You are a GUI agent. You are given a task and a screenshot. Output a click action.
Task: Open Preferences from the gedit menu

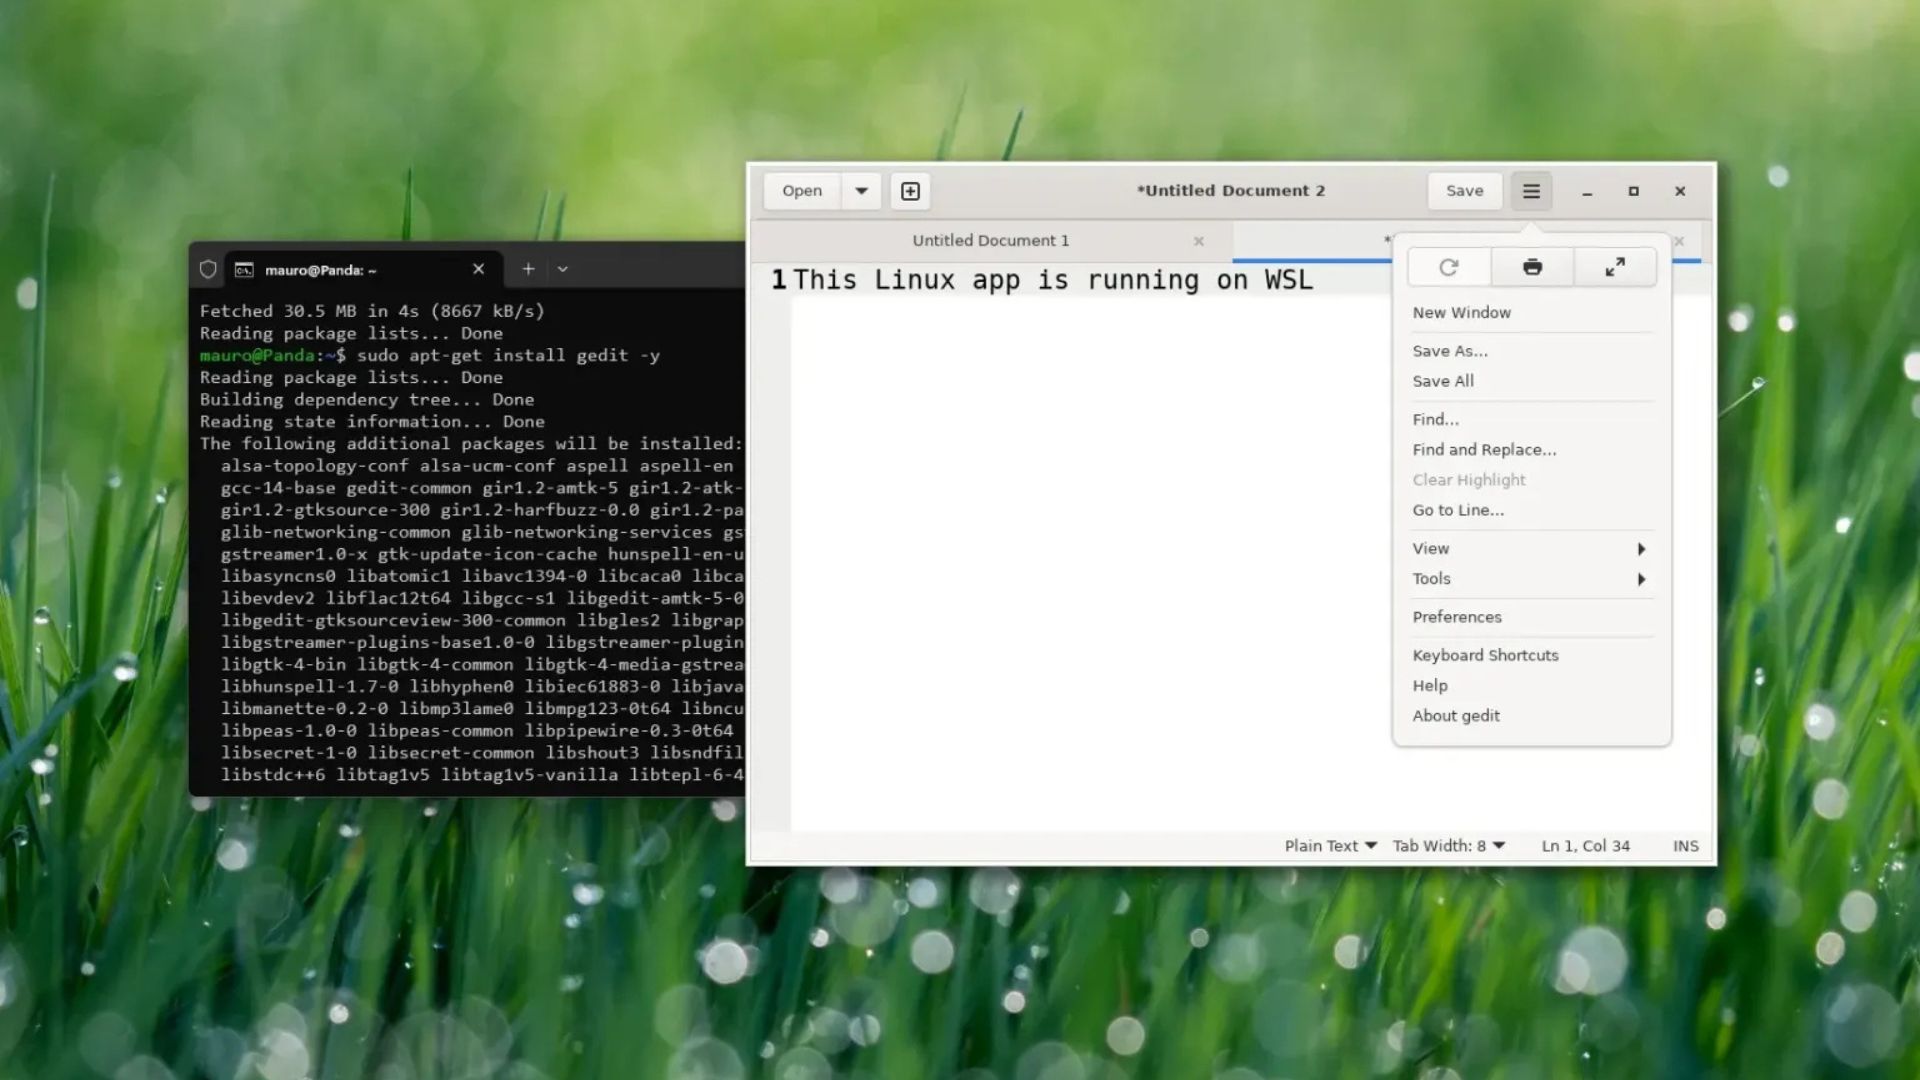(x=1456, y=616)
